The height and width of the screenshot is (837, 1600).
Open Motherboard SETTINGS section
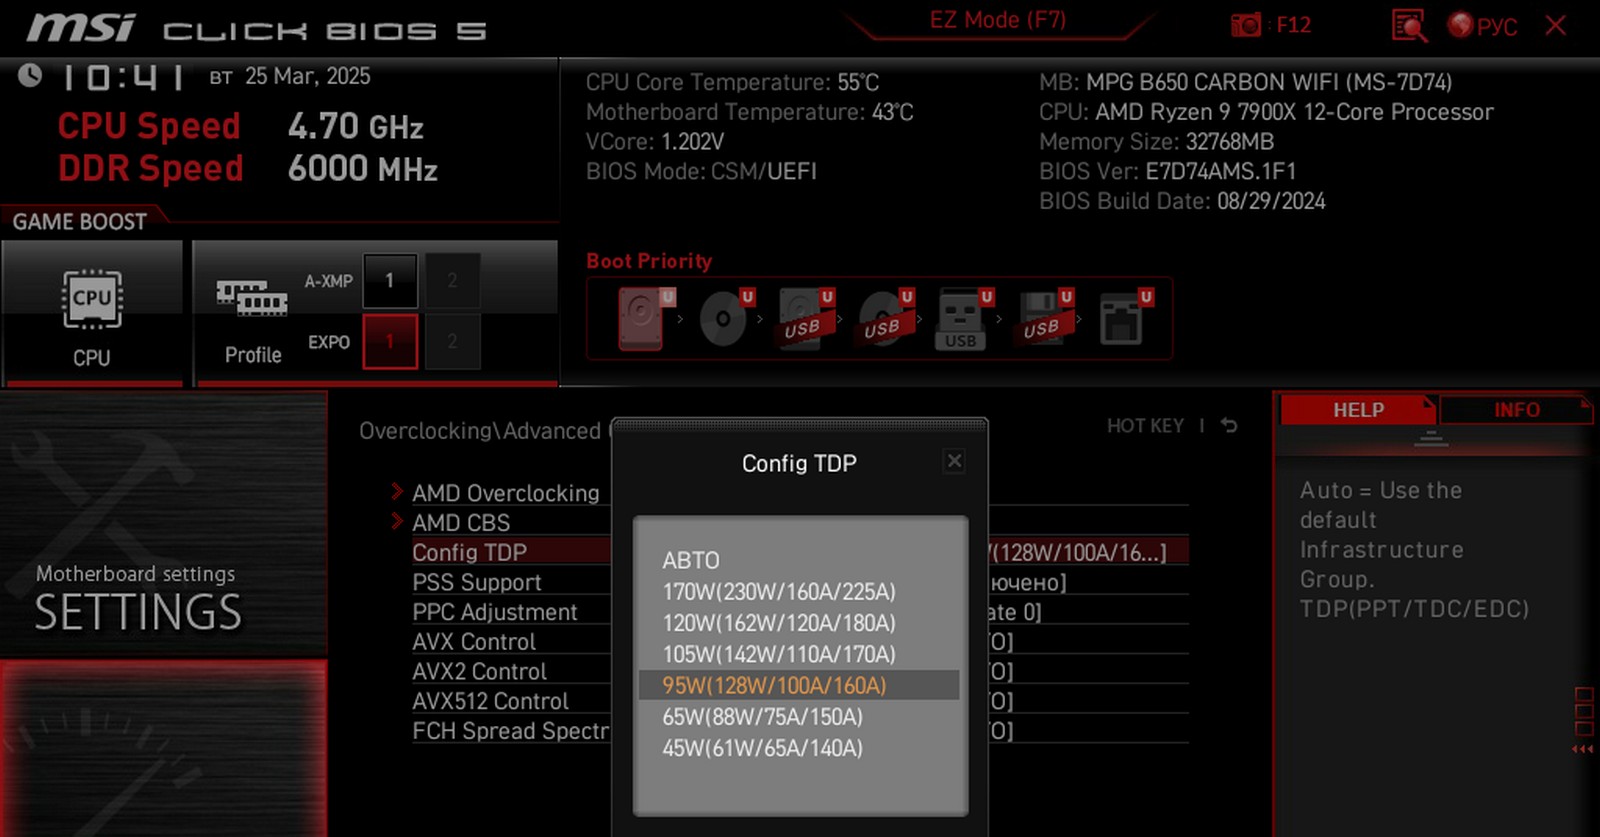pyautogui.click(x=164, y=523)
